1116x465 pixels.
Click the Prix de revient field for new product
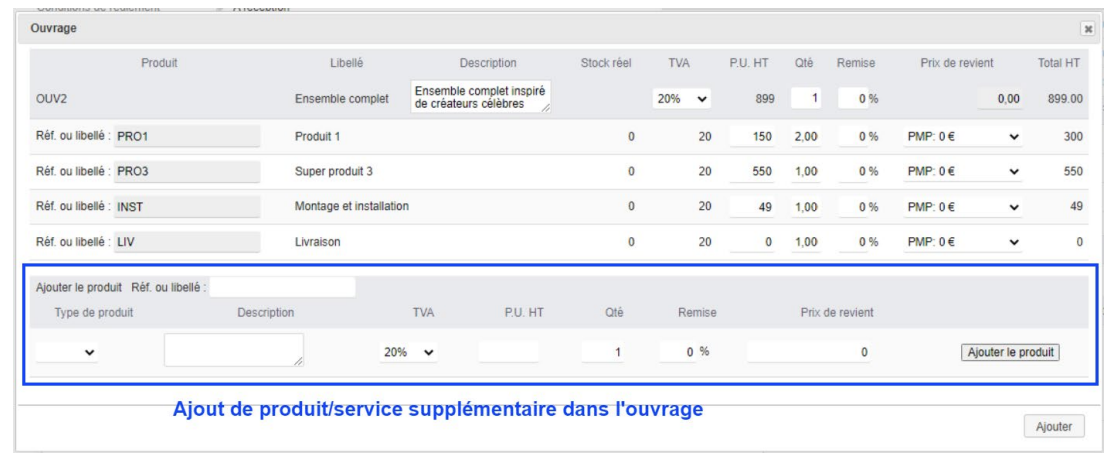point(810,352)
